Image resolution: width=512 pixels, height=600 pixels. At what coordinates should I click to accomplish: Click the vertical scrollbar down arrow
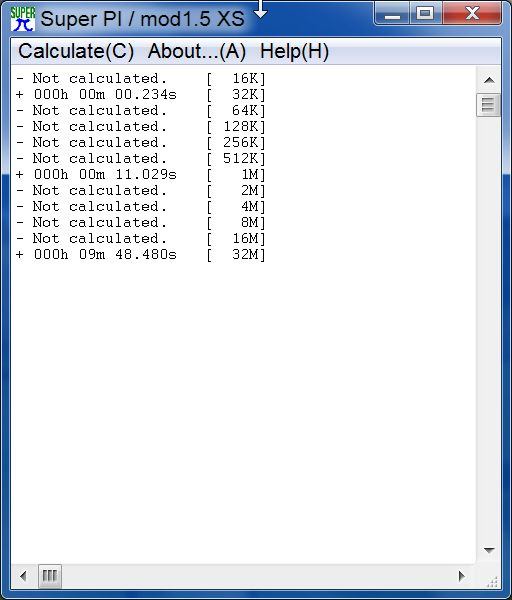click(x=489, y=550)
